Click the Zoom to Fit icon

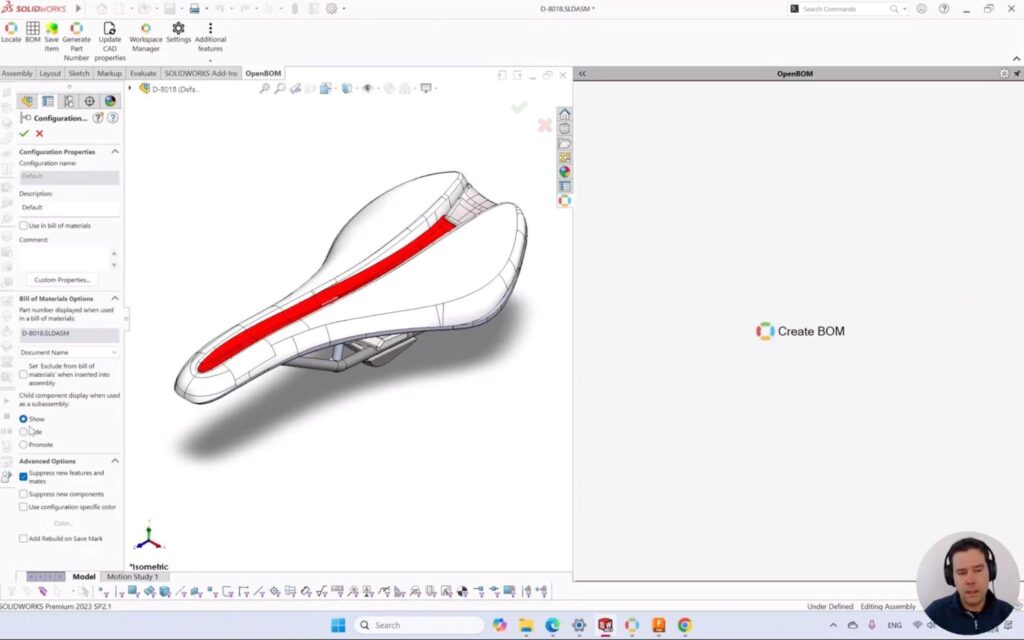tap(264, 88)
